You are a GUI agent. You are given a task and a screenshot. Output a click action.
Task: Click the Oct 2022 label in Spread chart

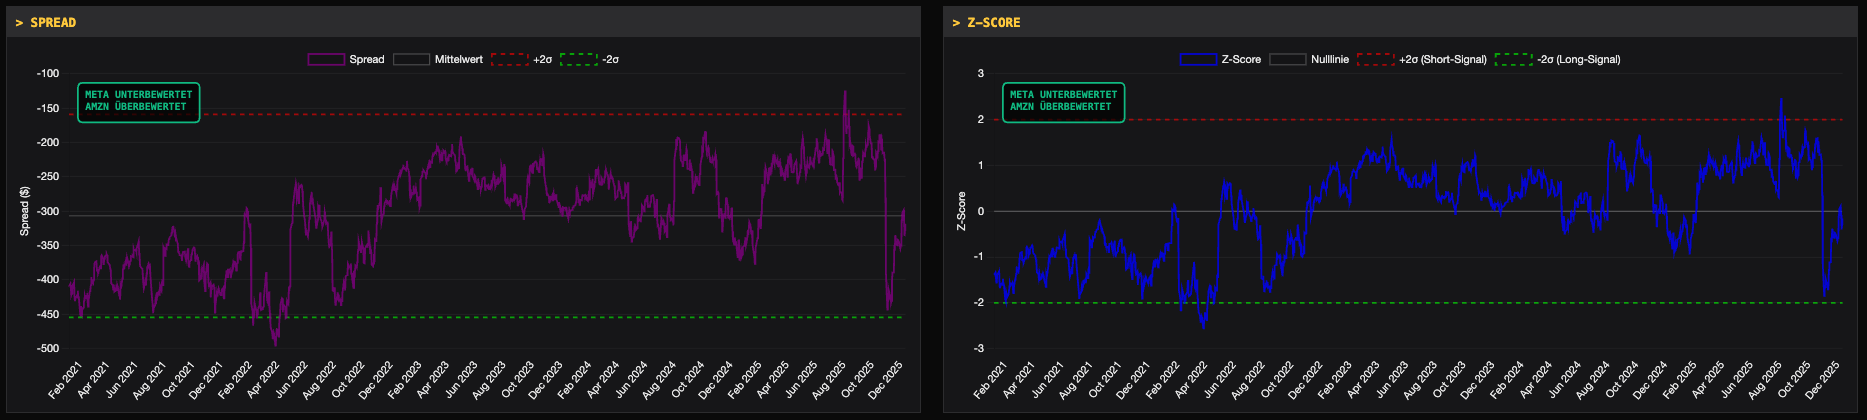click(x=347, y=381)
